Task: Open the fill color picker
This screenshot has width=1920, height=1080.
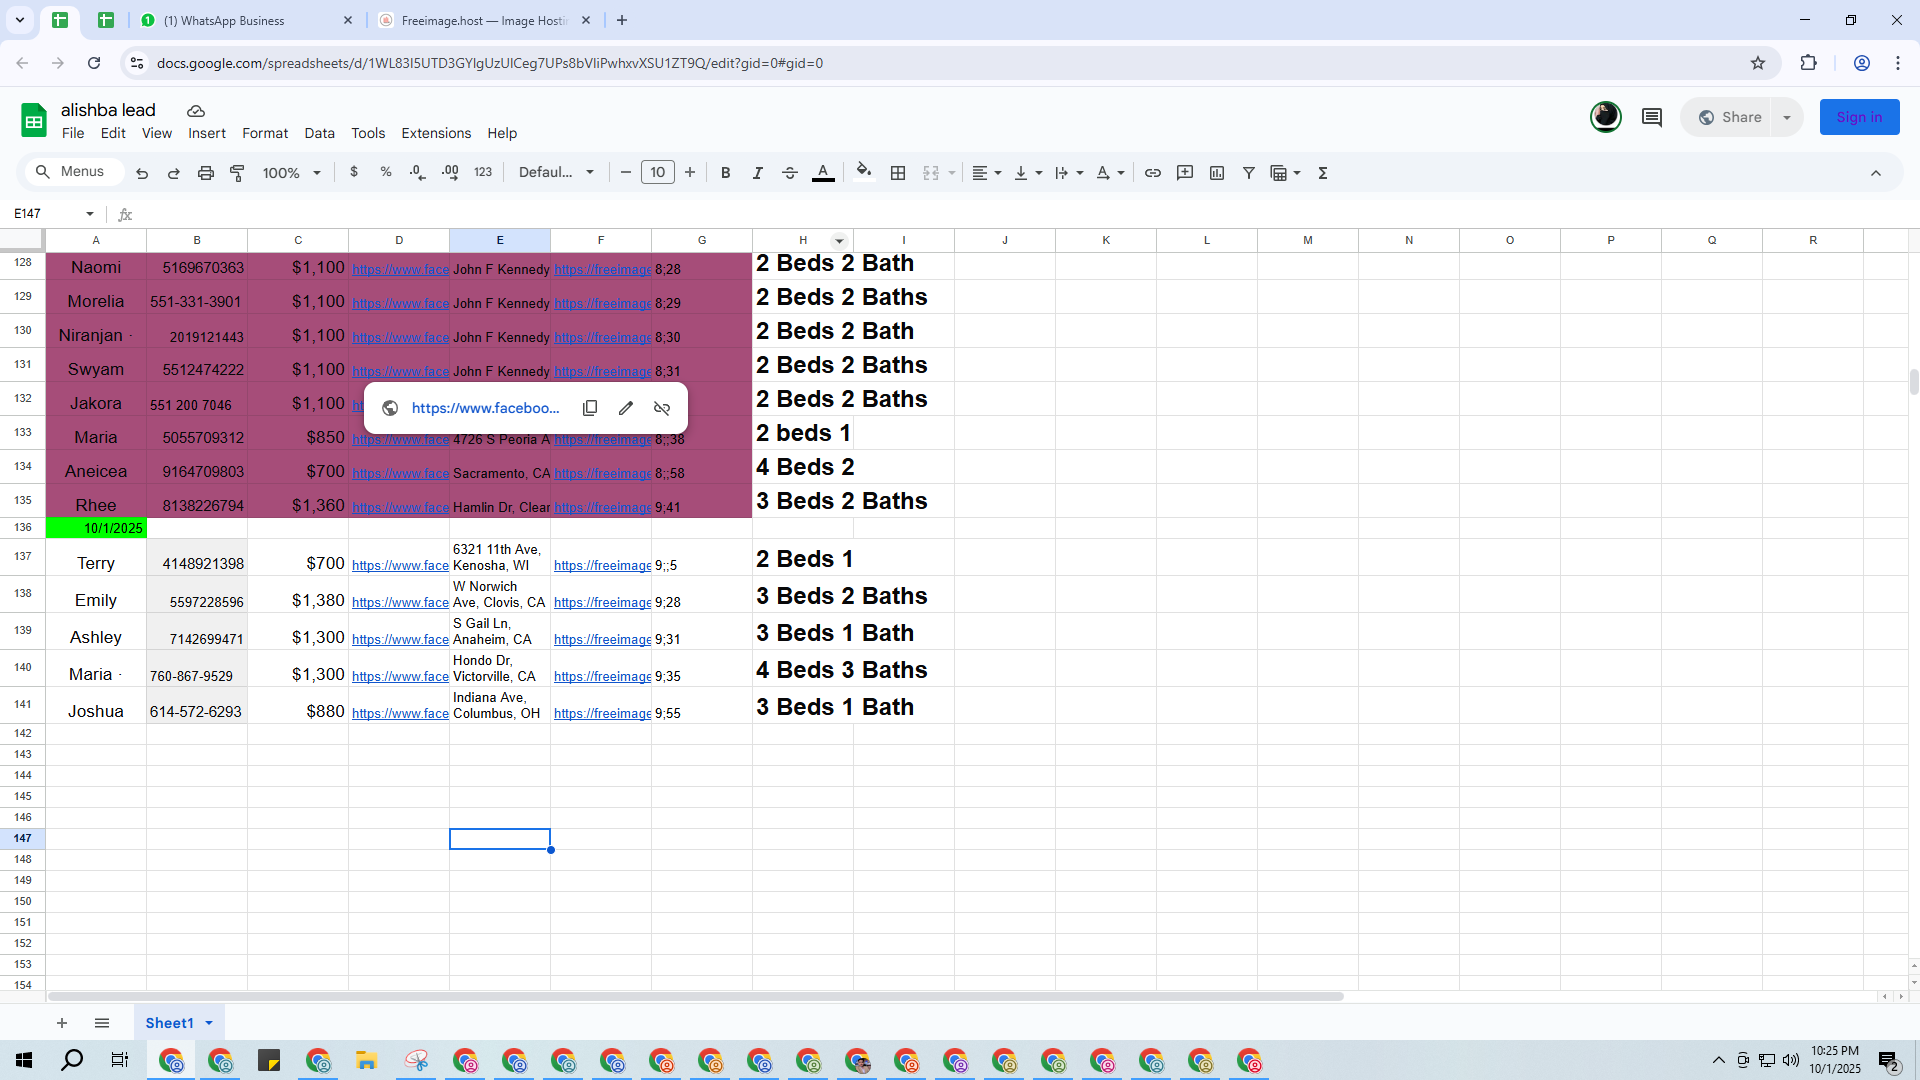Action: click(864, 172)
